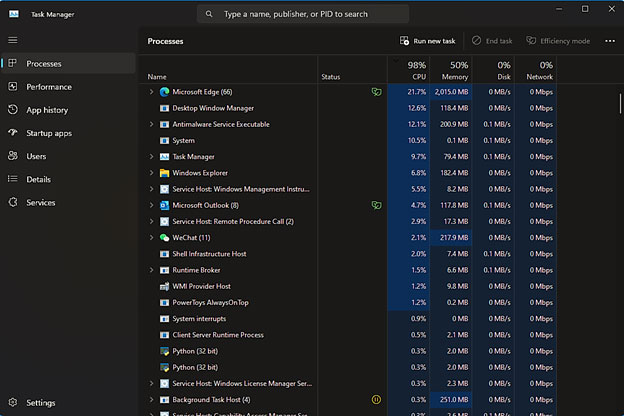Viewport: 624px width, 416px height.
Task: Sort by the Name column header
Action: point(230,70)
